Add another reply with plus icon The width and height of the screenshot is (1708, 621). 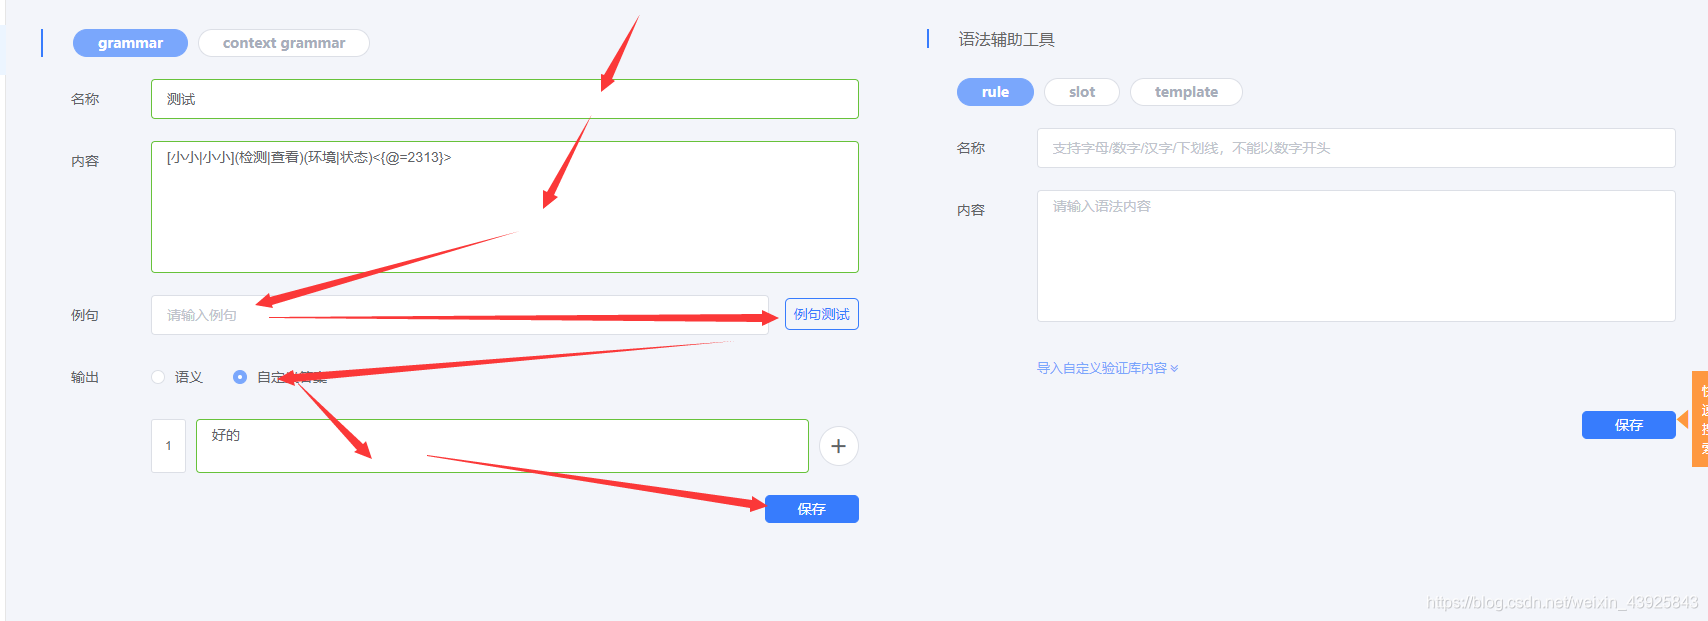tap(839, 446)
